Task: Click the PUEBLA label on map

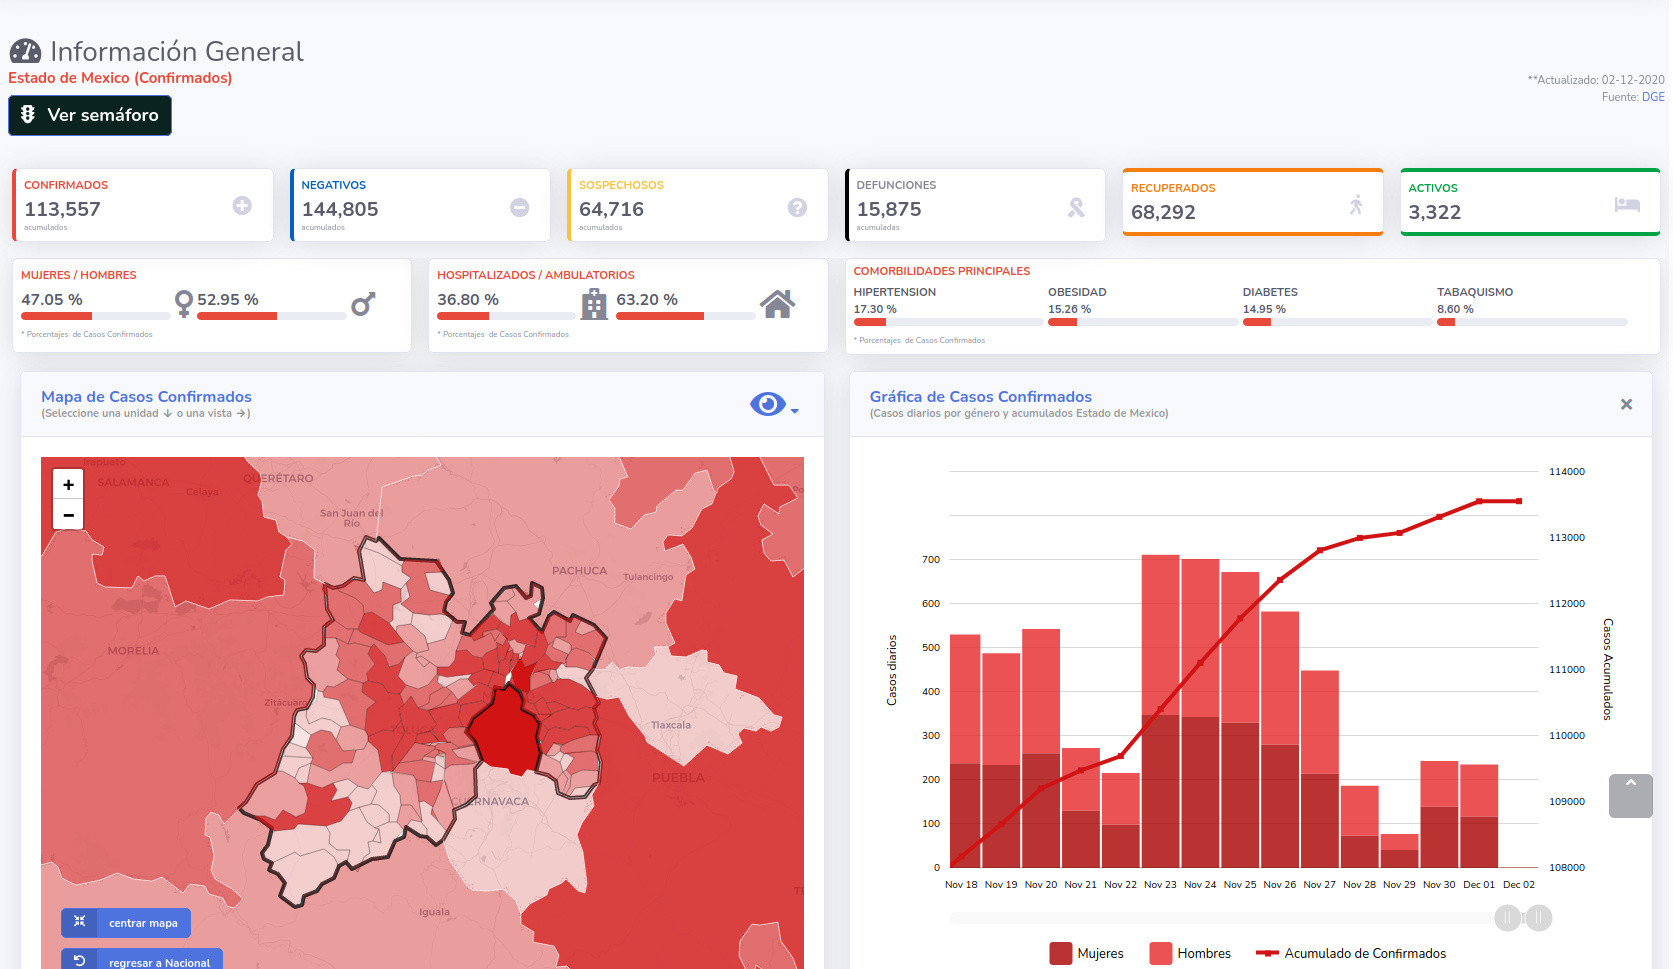Action: (x=678, y=777)
